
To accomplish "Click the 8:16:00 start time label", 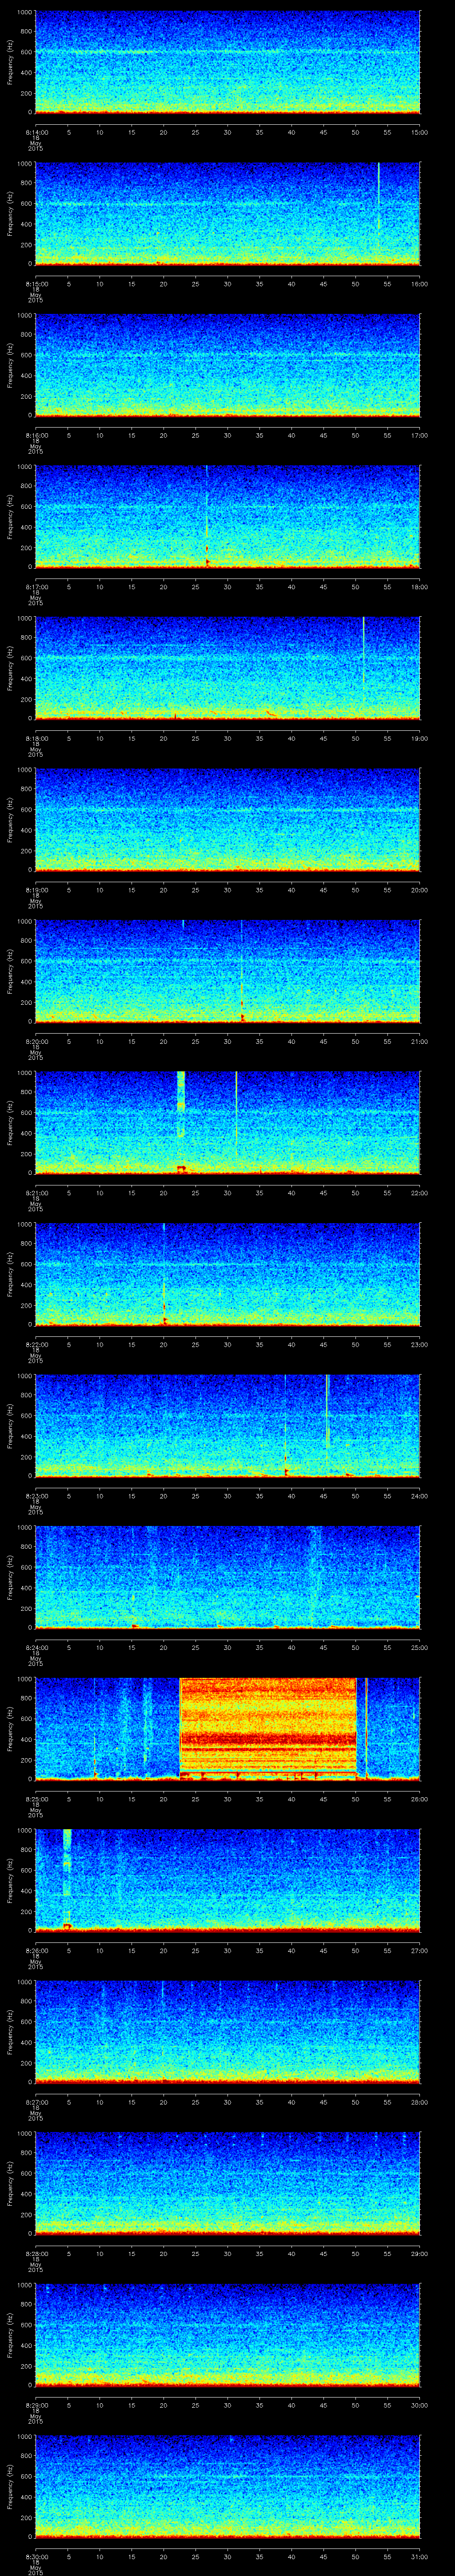I will [x=36, y=435].
